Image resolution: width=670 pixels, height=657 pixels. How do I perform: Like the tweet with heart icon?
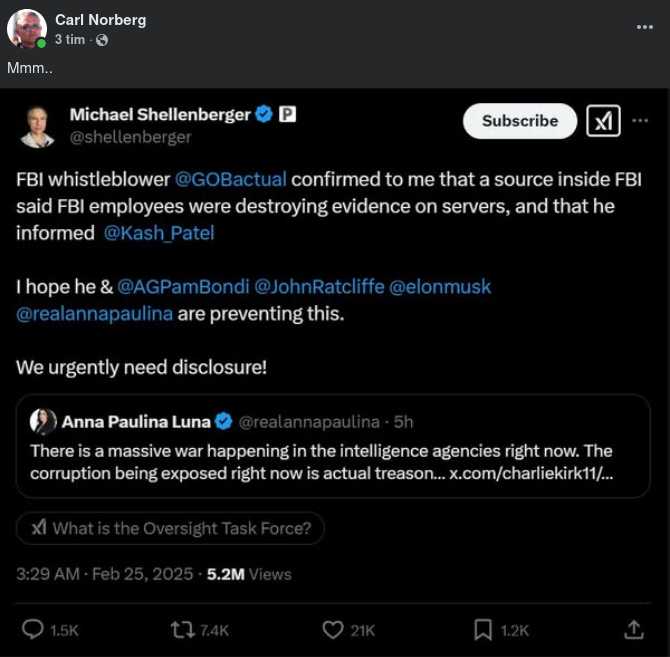tap(333, 629)
